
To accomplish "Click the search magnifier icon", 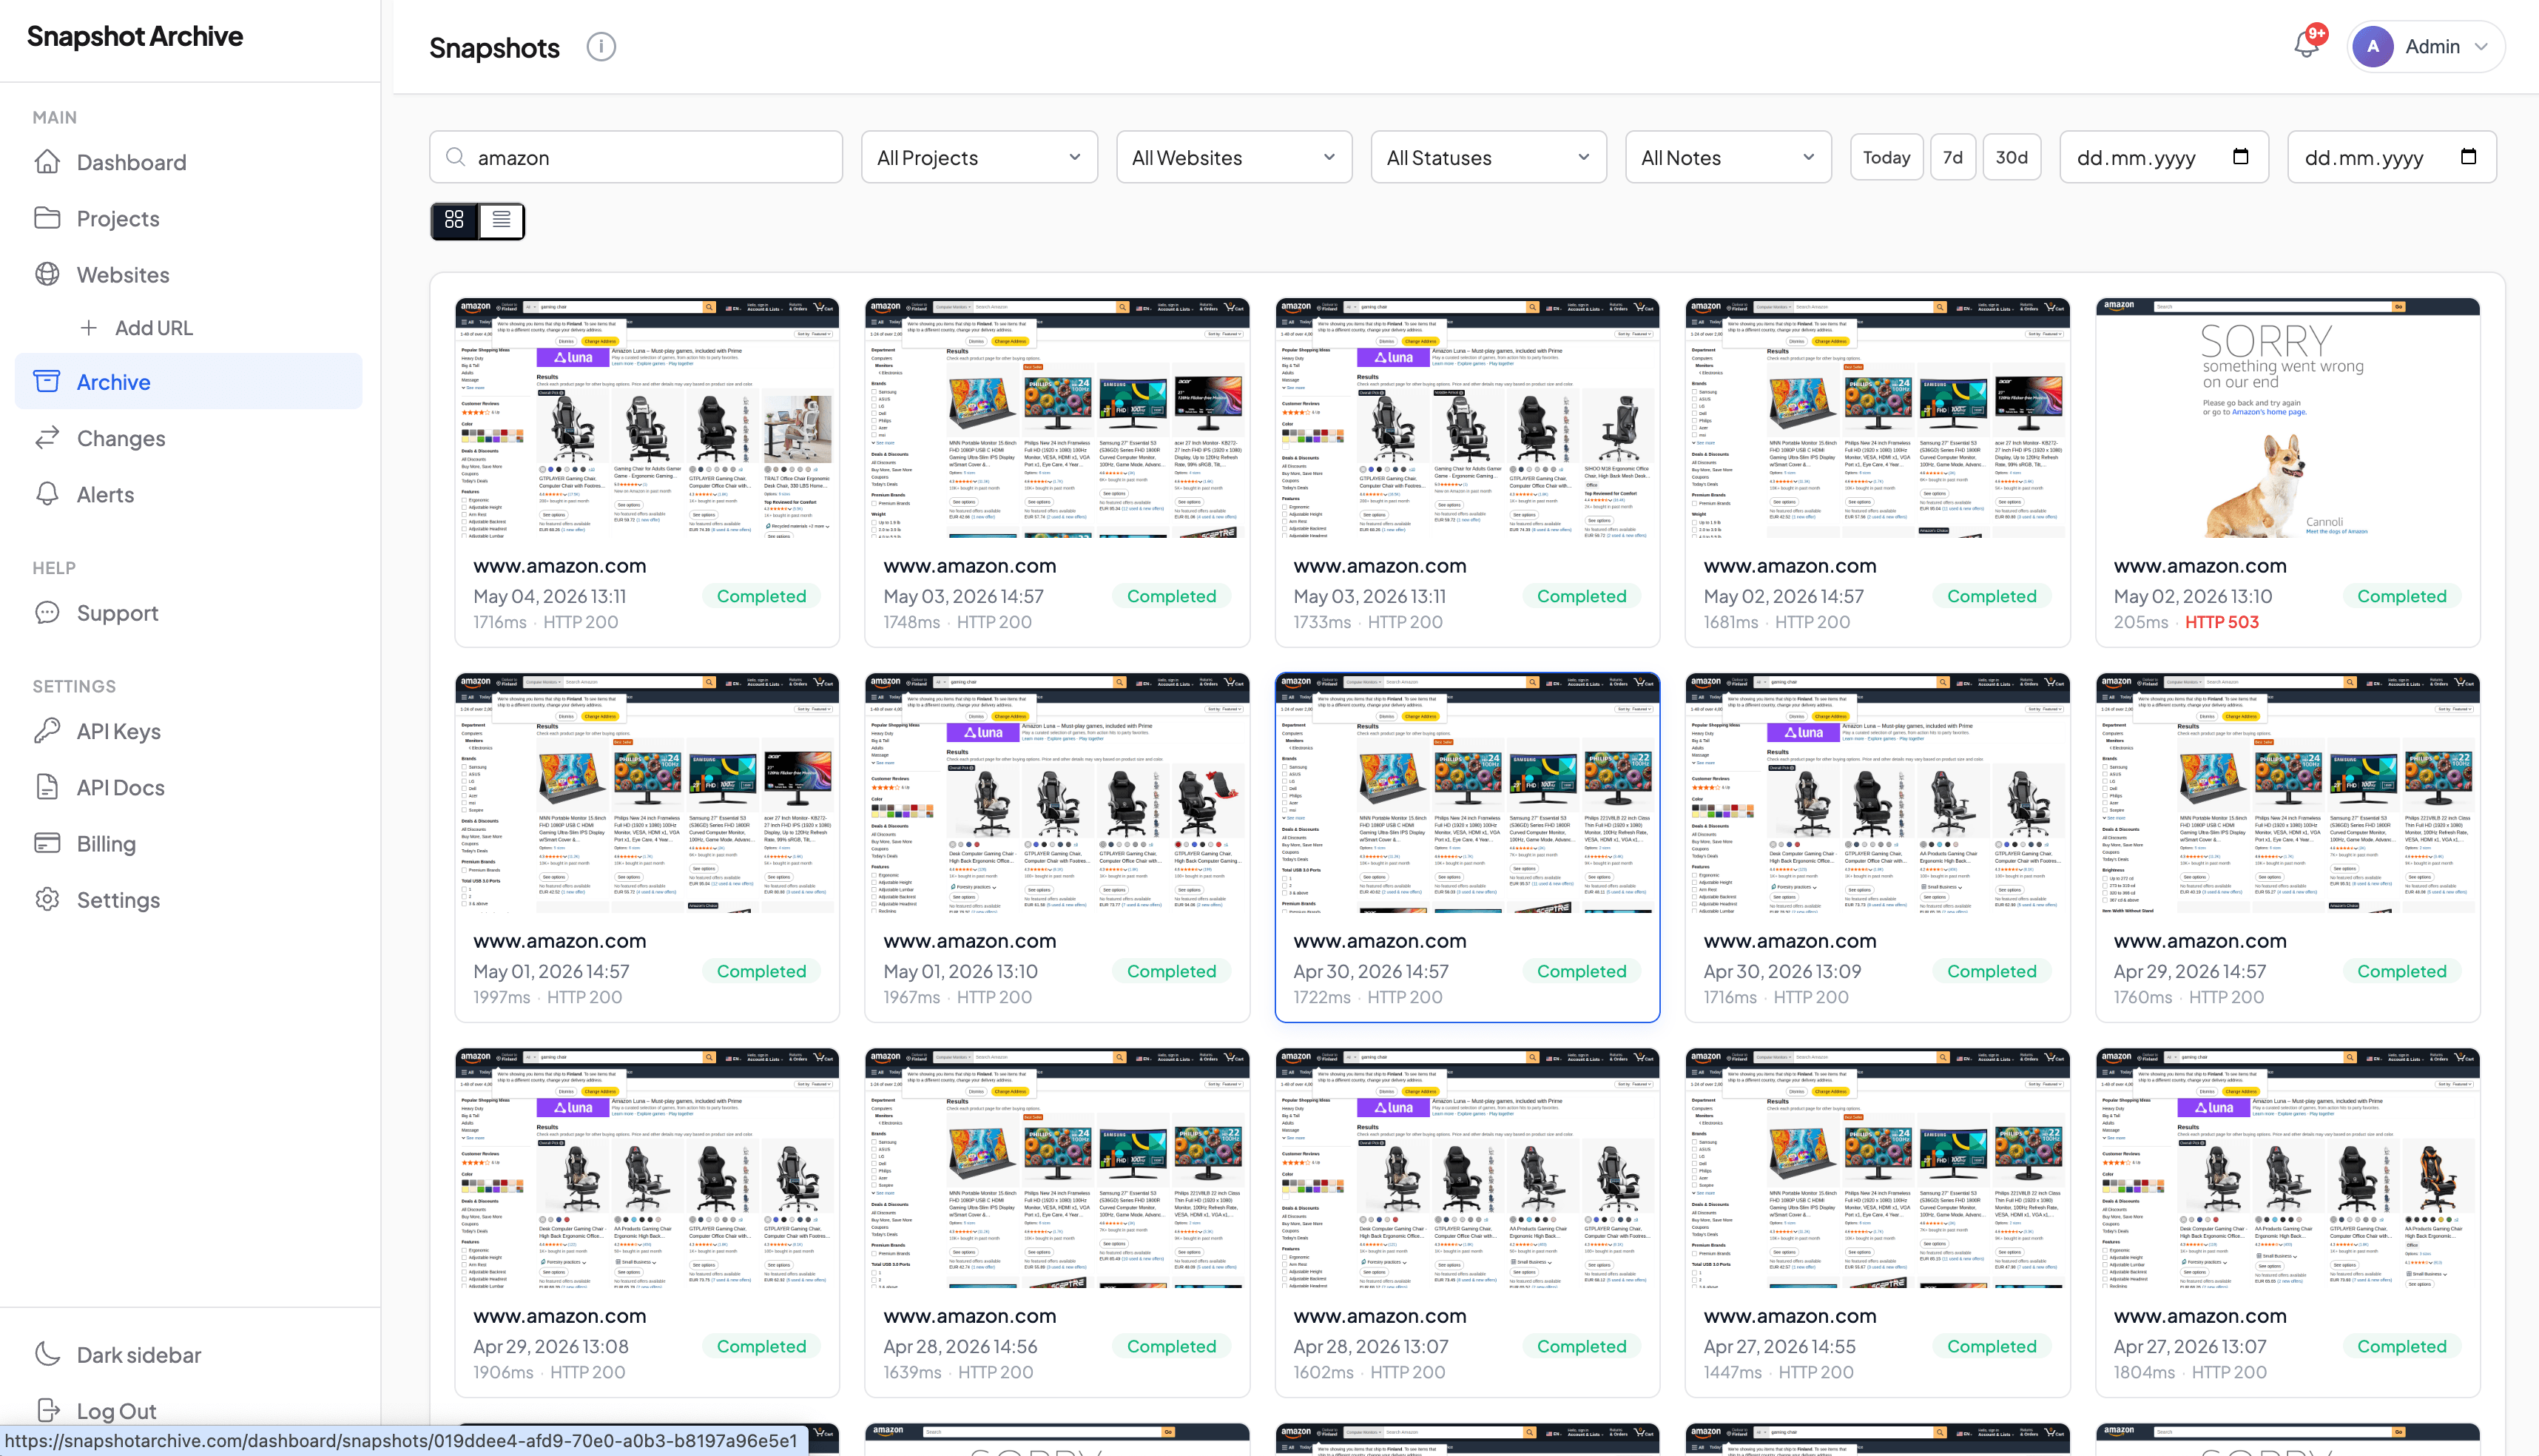I will click(x=455, y=157).
